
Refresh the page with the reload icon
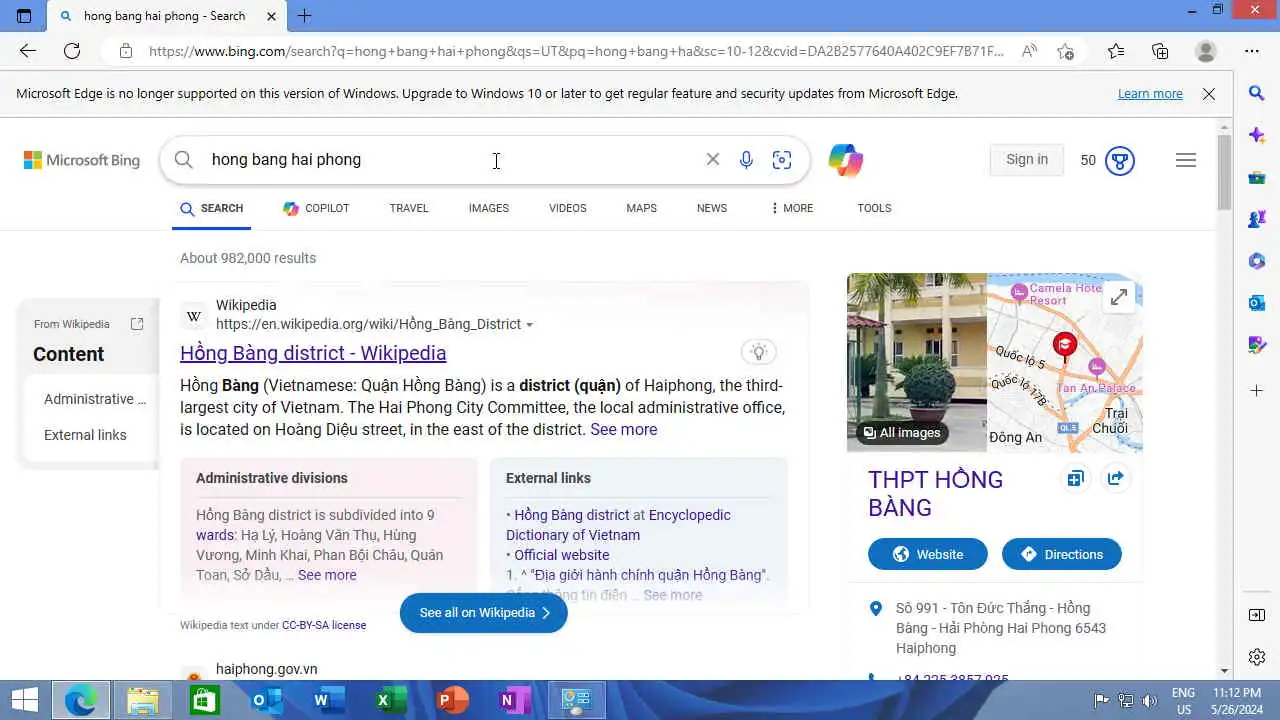coord(72,51)
